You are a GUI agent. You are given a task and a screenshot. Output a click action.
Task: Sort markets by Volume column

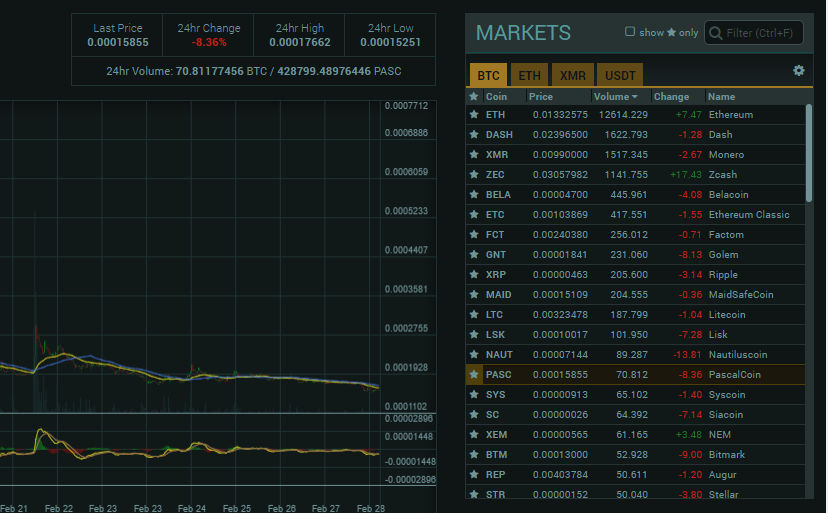[x=615, y=97]
